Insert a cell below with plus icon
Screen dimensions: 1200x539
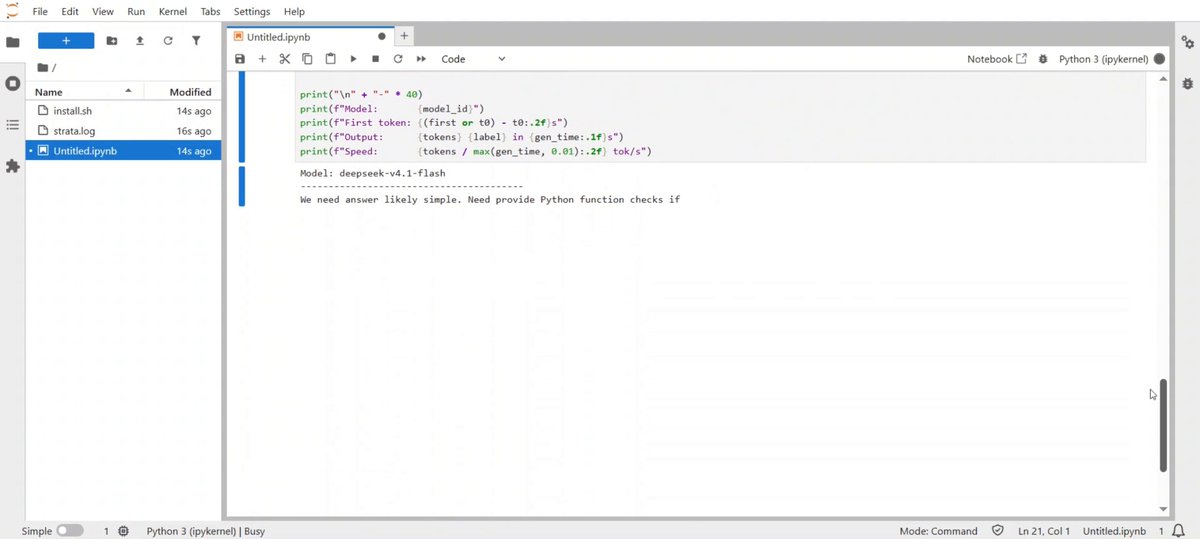pos(262,59)
